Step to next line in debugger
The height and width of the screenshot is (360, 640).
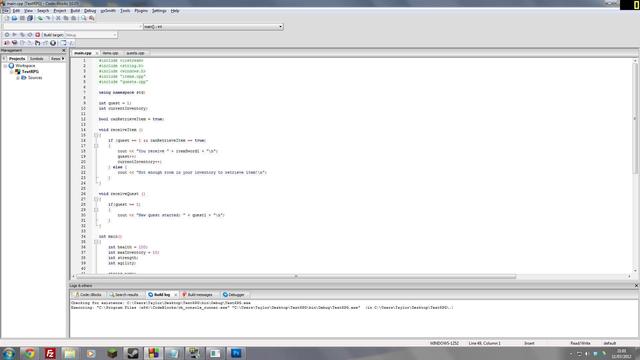pos(22,43)
